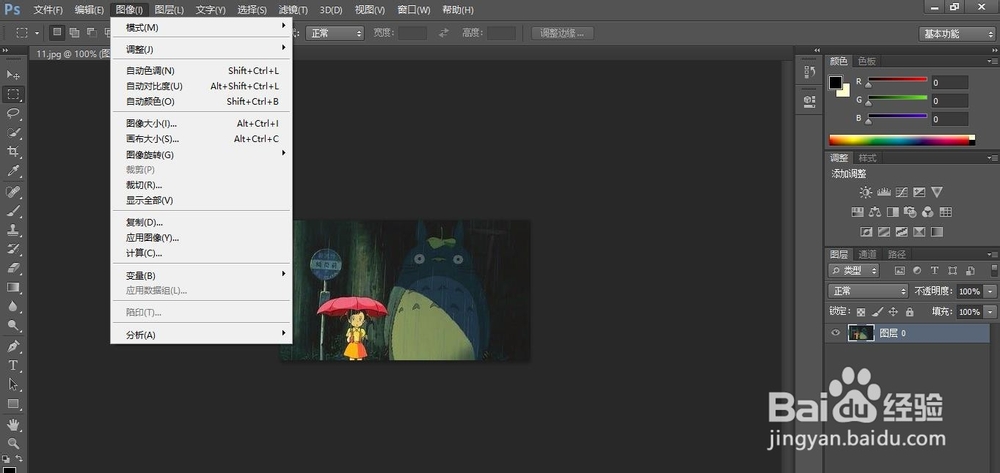
Task: Toggle lock position in Layers panel
Action: tap(893, 312)
